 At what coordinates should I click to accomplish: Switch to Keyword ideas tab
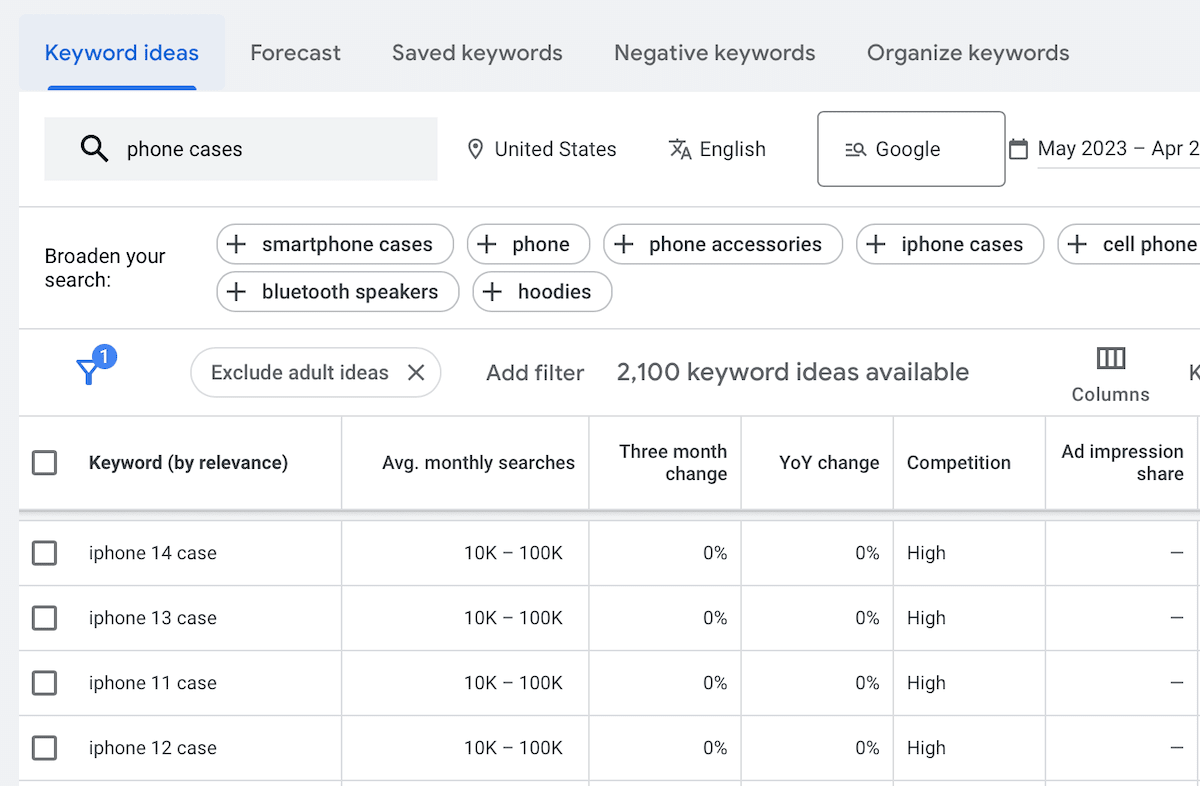point(122,53)
